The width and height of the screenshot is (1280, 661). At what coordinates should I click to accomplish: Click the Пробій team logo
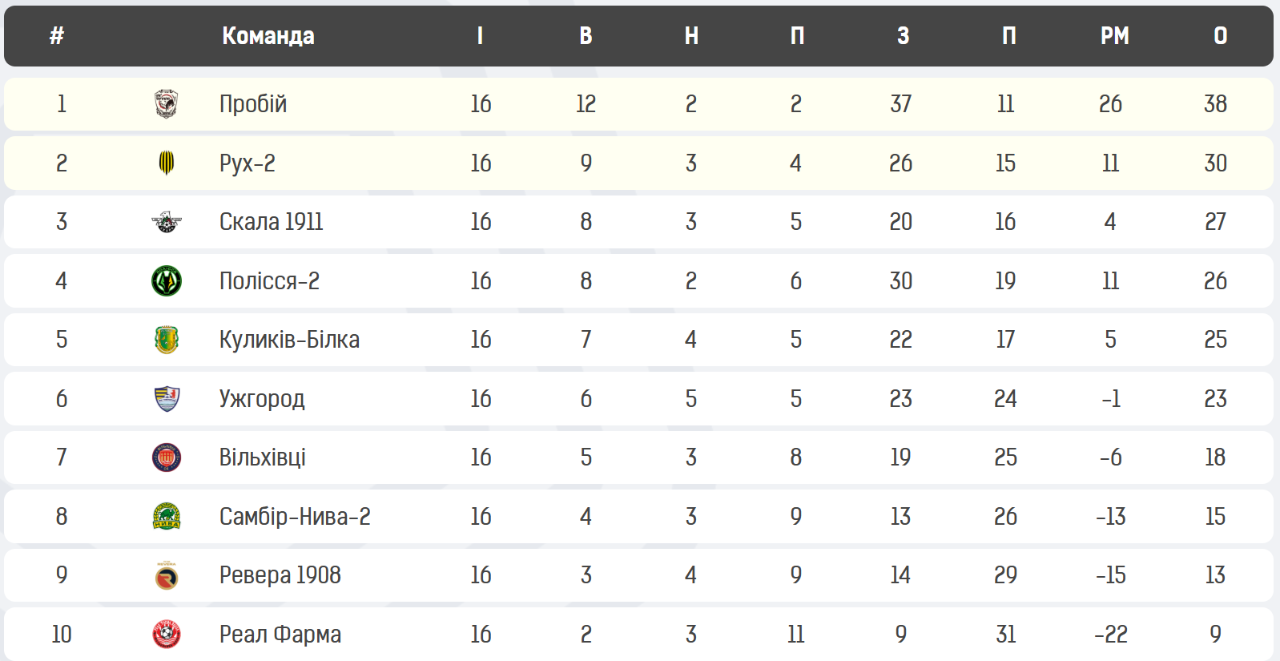(x=167, y=104)
